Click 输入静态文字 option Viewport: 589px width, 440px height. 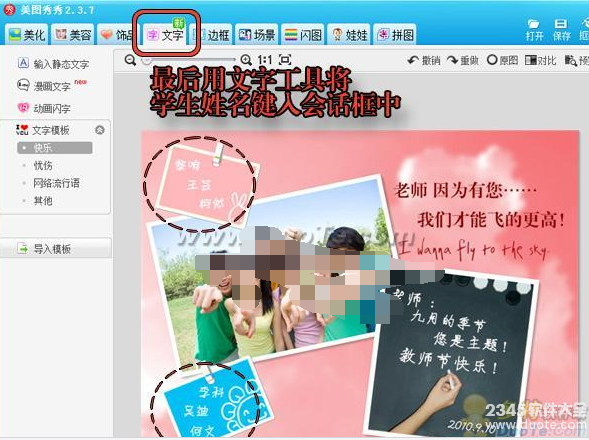tap(54, 64)
